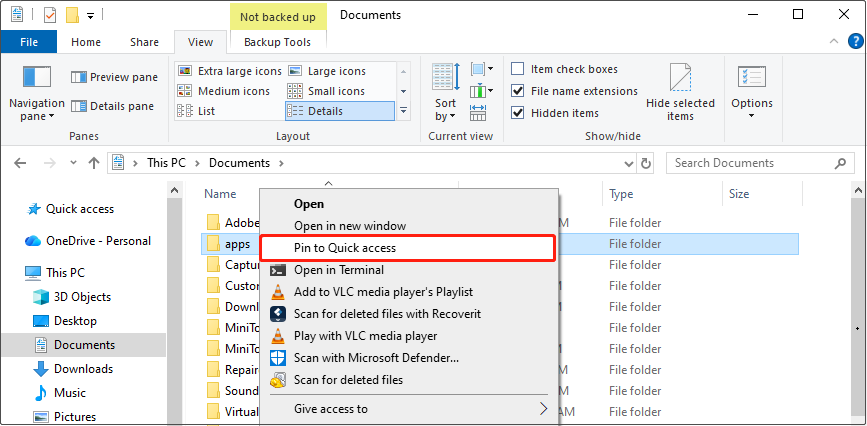Open 3D Objects folder
The height and width of the screenshot is (426, 867).
coord(72,297)
